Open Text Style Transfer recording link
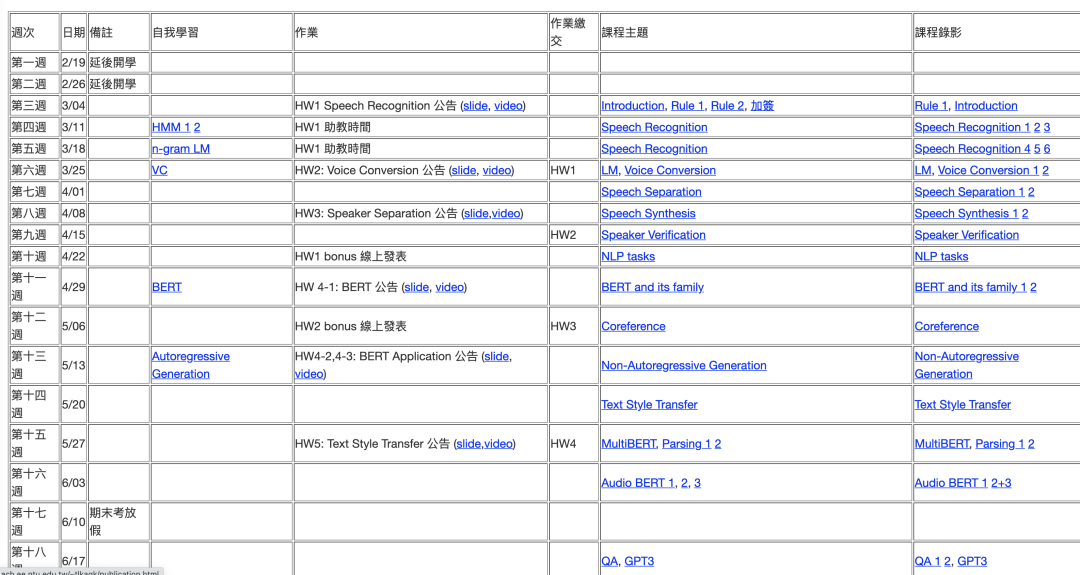Viewport: 1080px width, 575px height. tap(963, 405)
